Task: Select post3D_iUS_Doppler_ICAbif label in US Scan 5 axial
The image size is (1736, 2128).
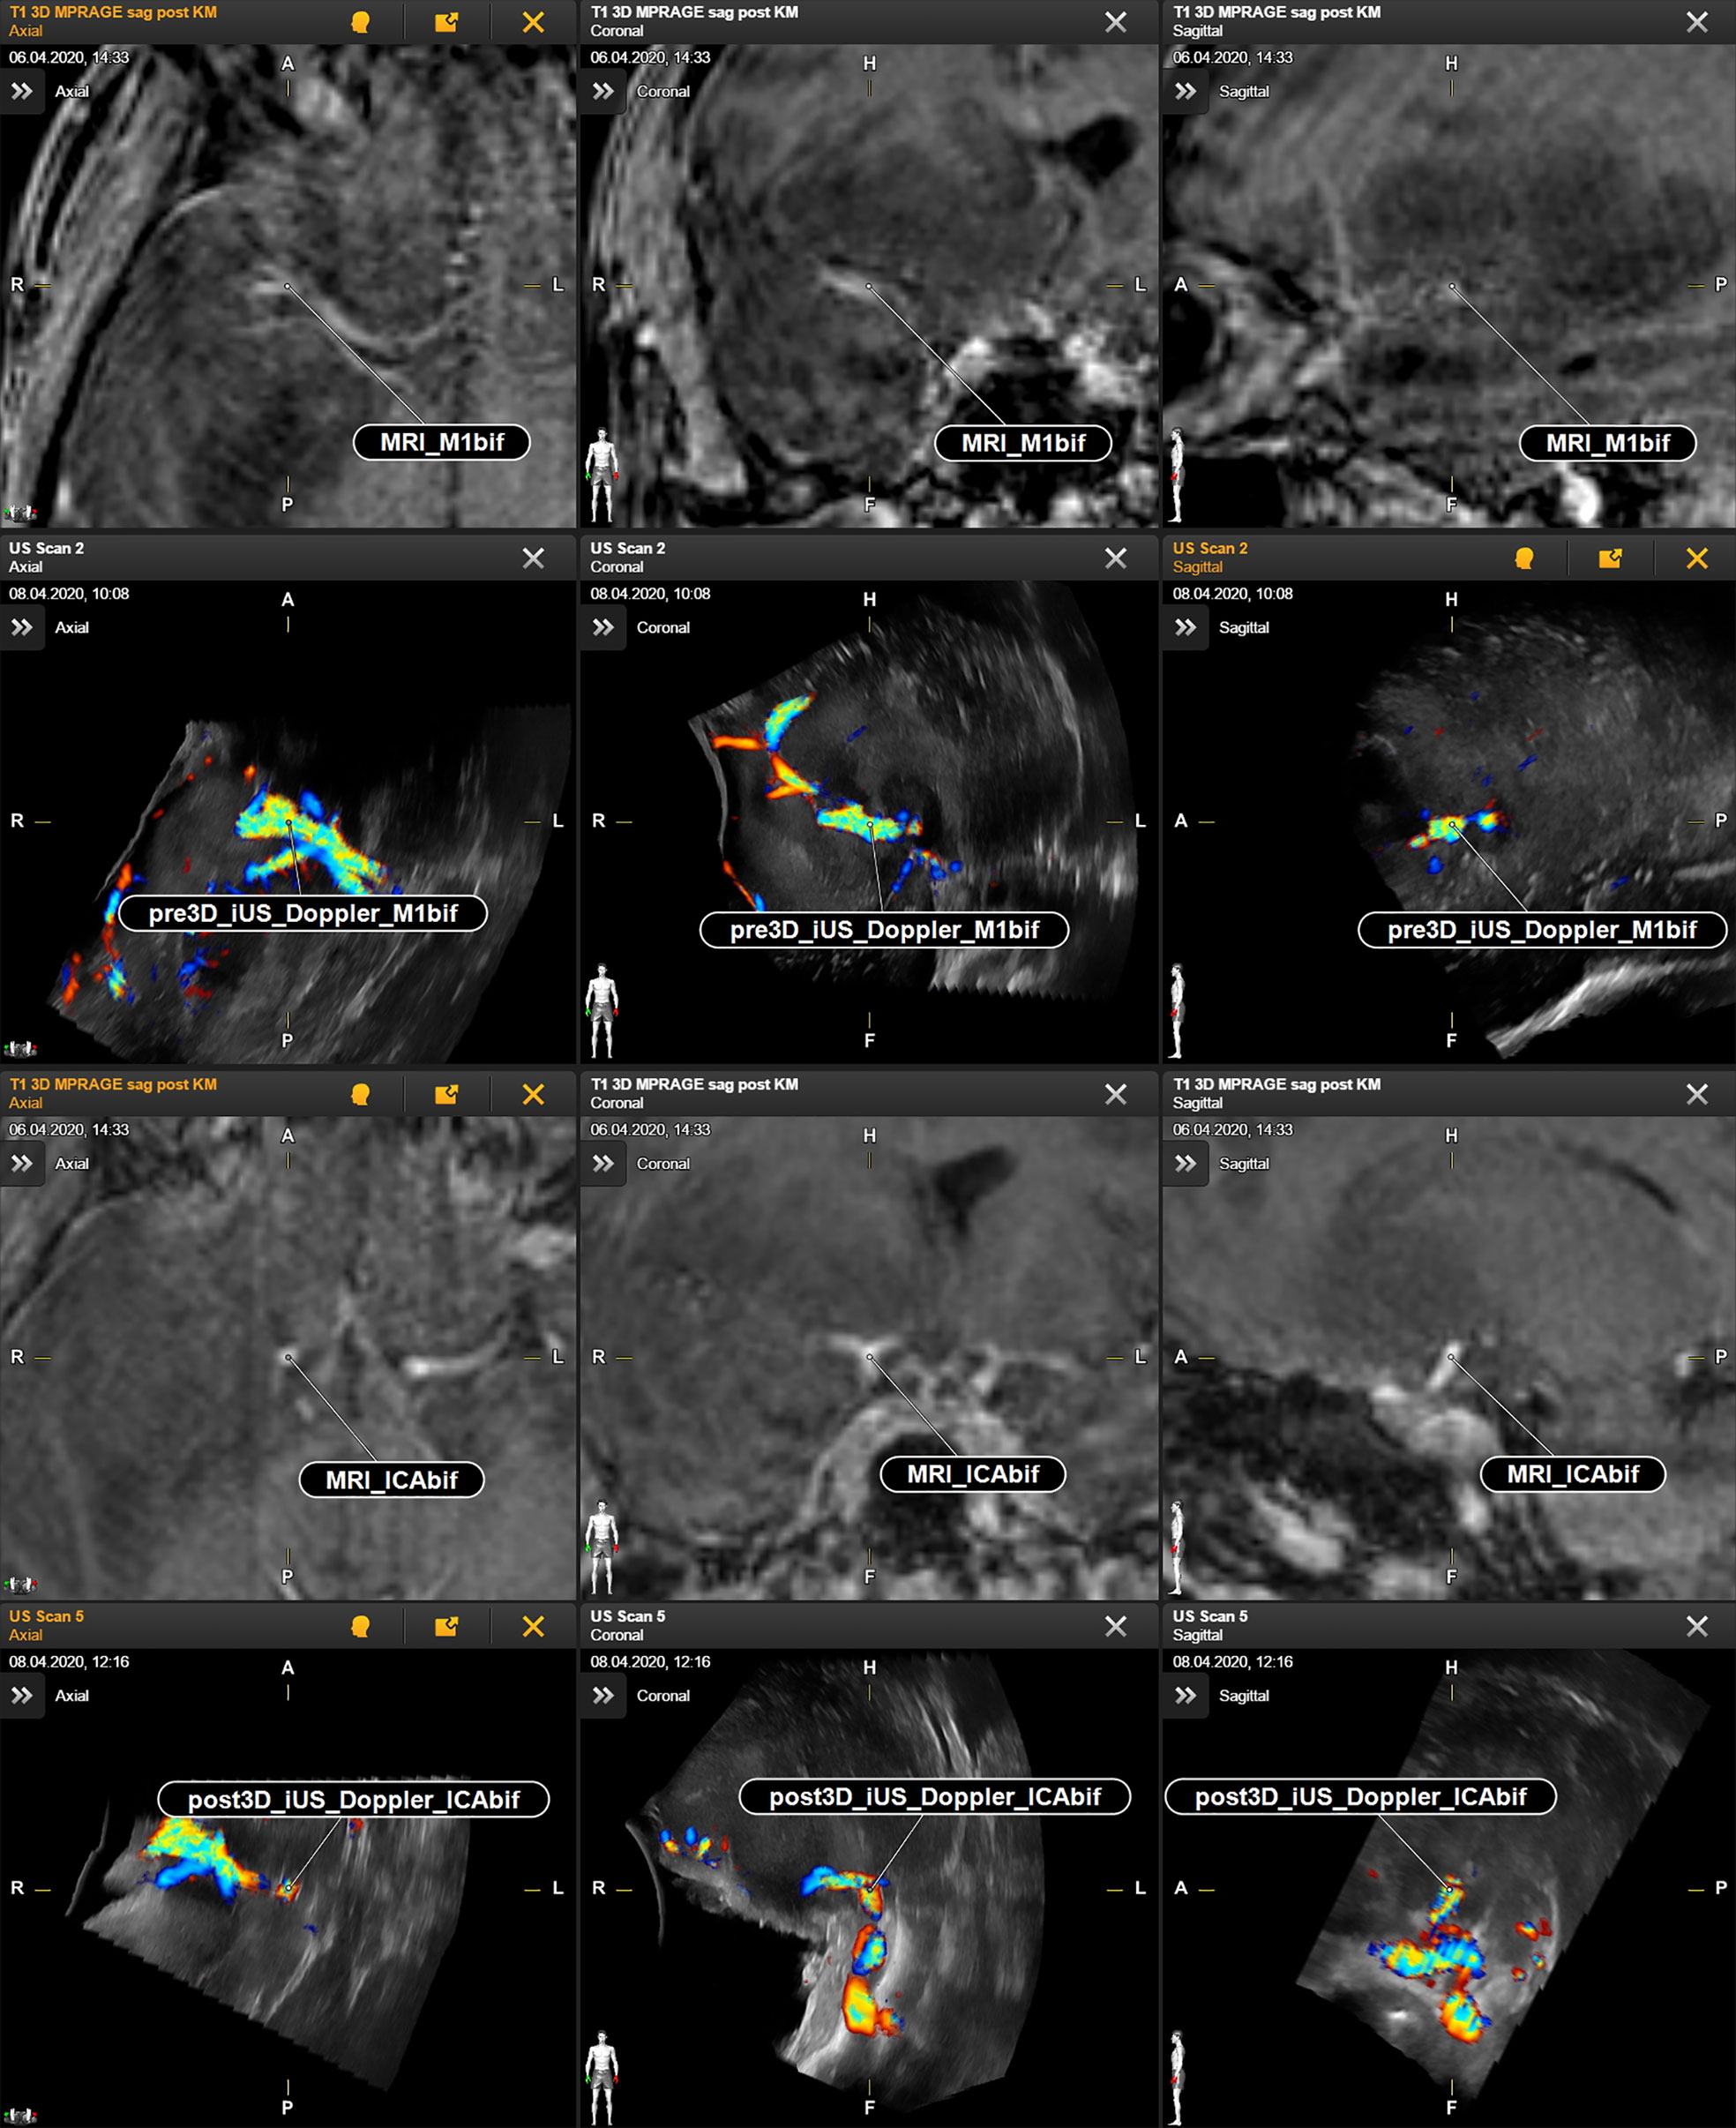Action: tap(353, 1800)
